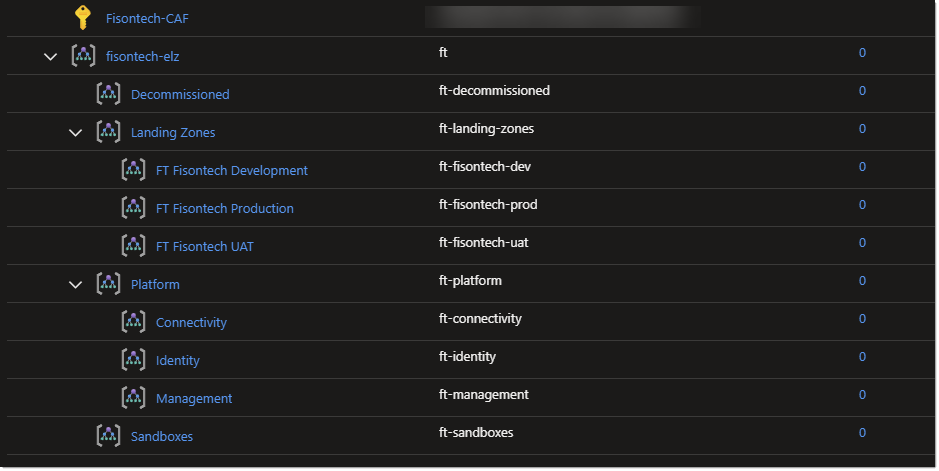This screenshot has width=939, height=471.
Task: Click the Connectivity group icon
Action: (x=134, y=321)
